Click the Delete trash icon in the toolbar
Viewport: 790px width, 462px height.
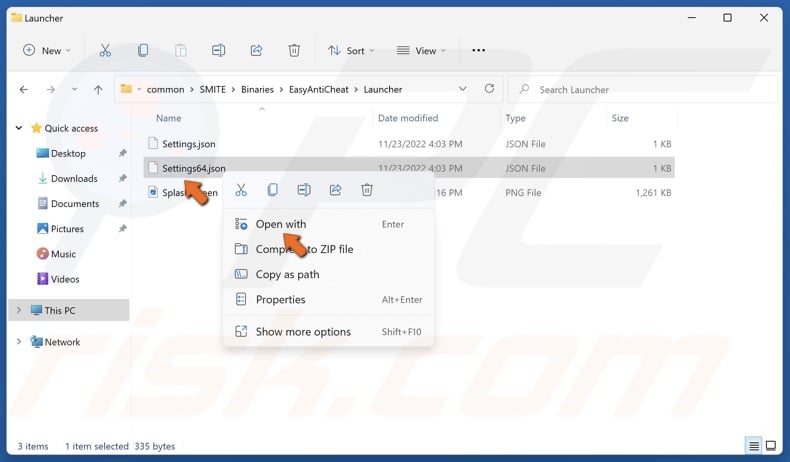(x=294, y=50)
